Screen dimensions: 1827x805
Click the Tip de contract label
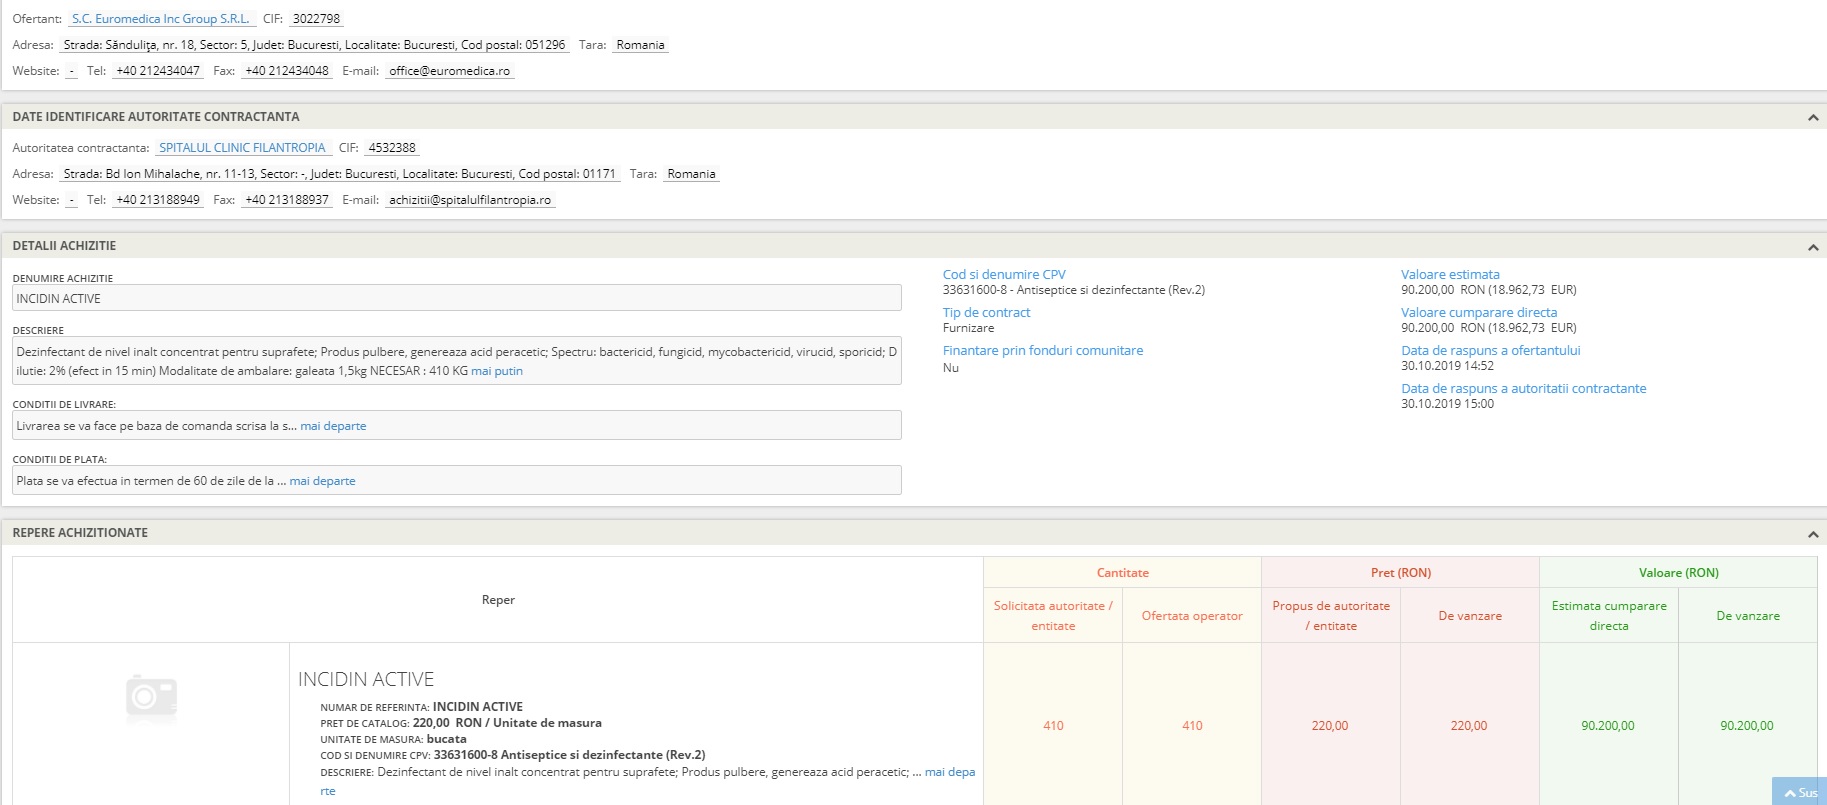(x=986, y=312)
